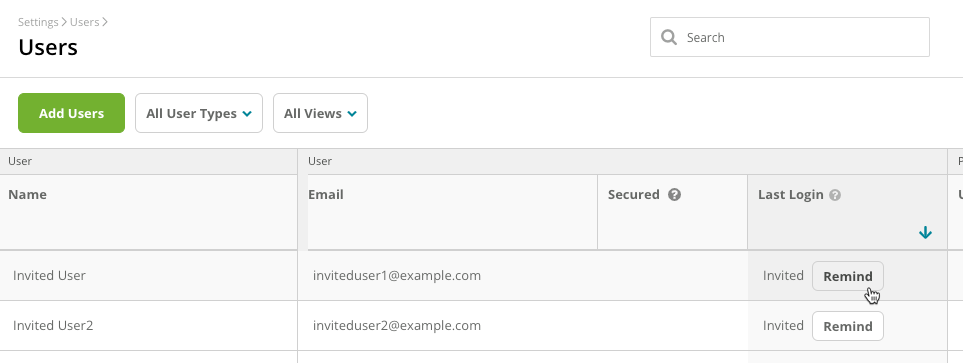This screenshot has height=363, width=963.
Task: Expand the All Views dropdown
Action: 321,113
